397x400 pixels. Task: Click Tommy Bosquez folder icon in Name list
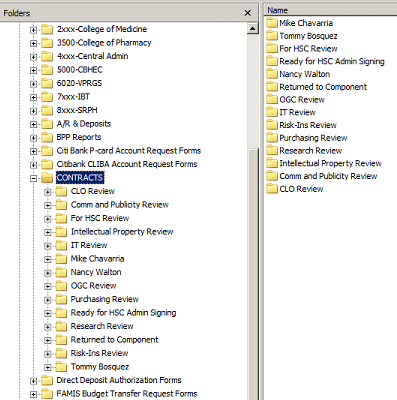272,36
